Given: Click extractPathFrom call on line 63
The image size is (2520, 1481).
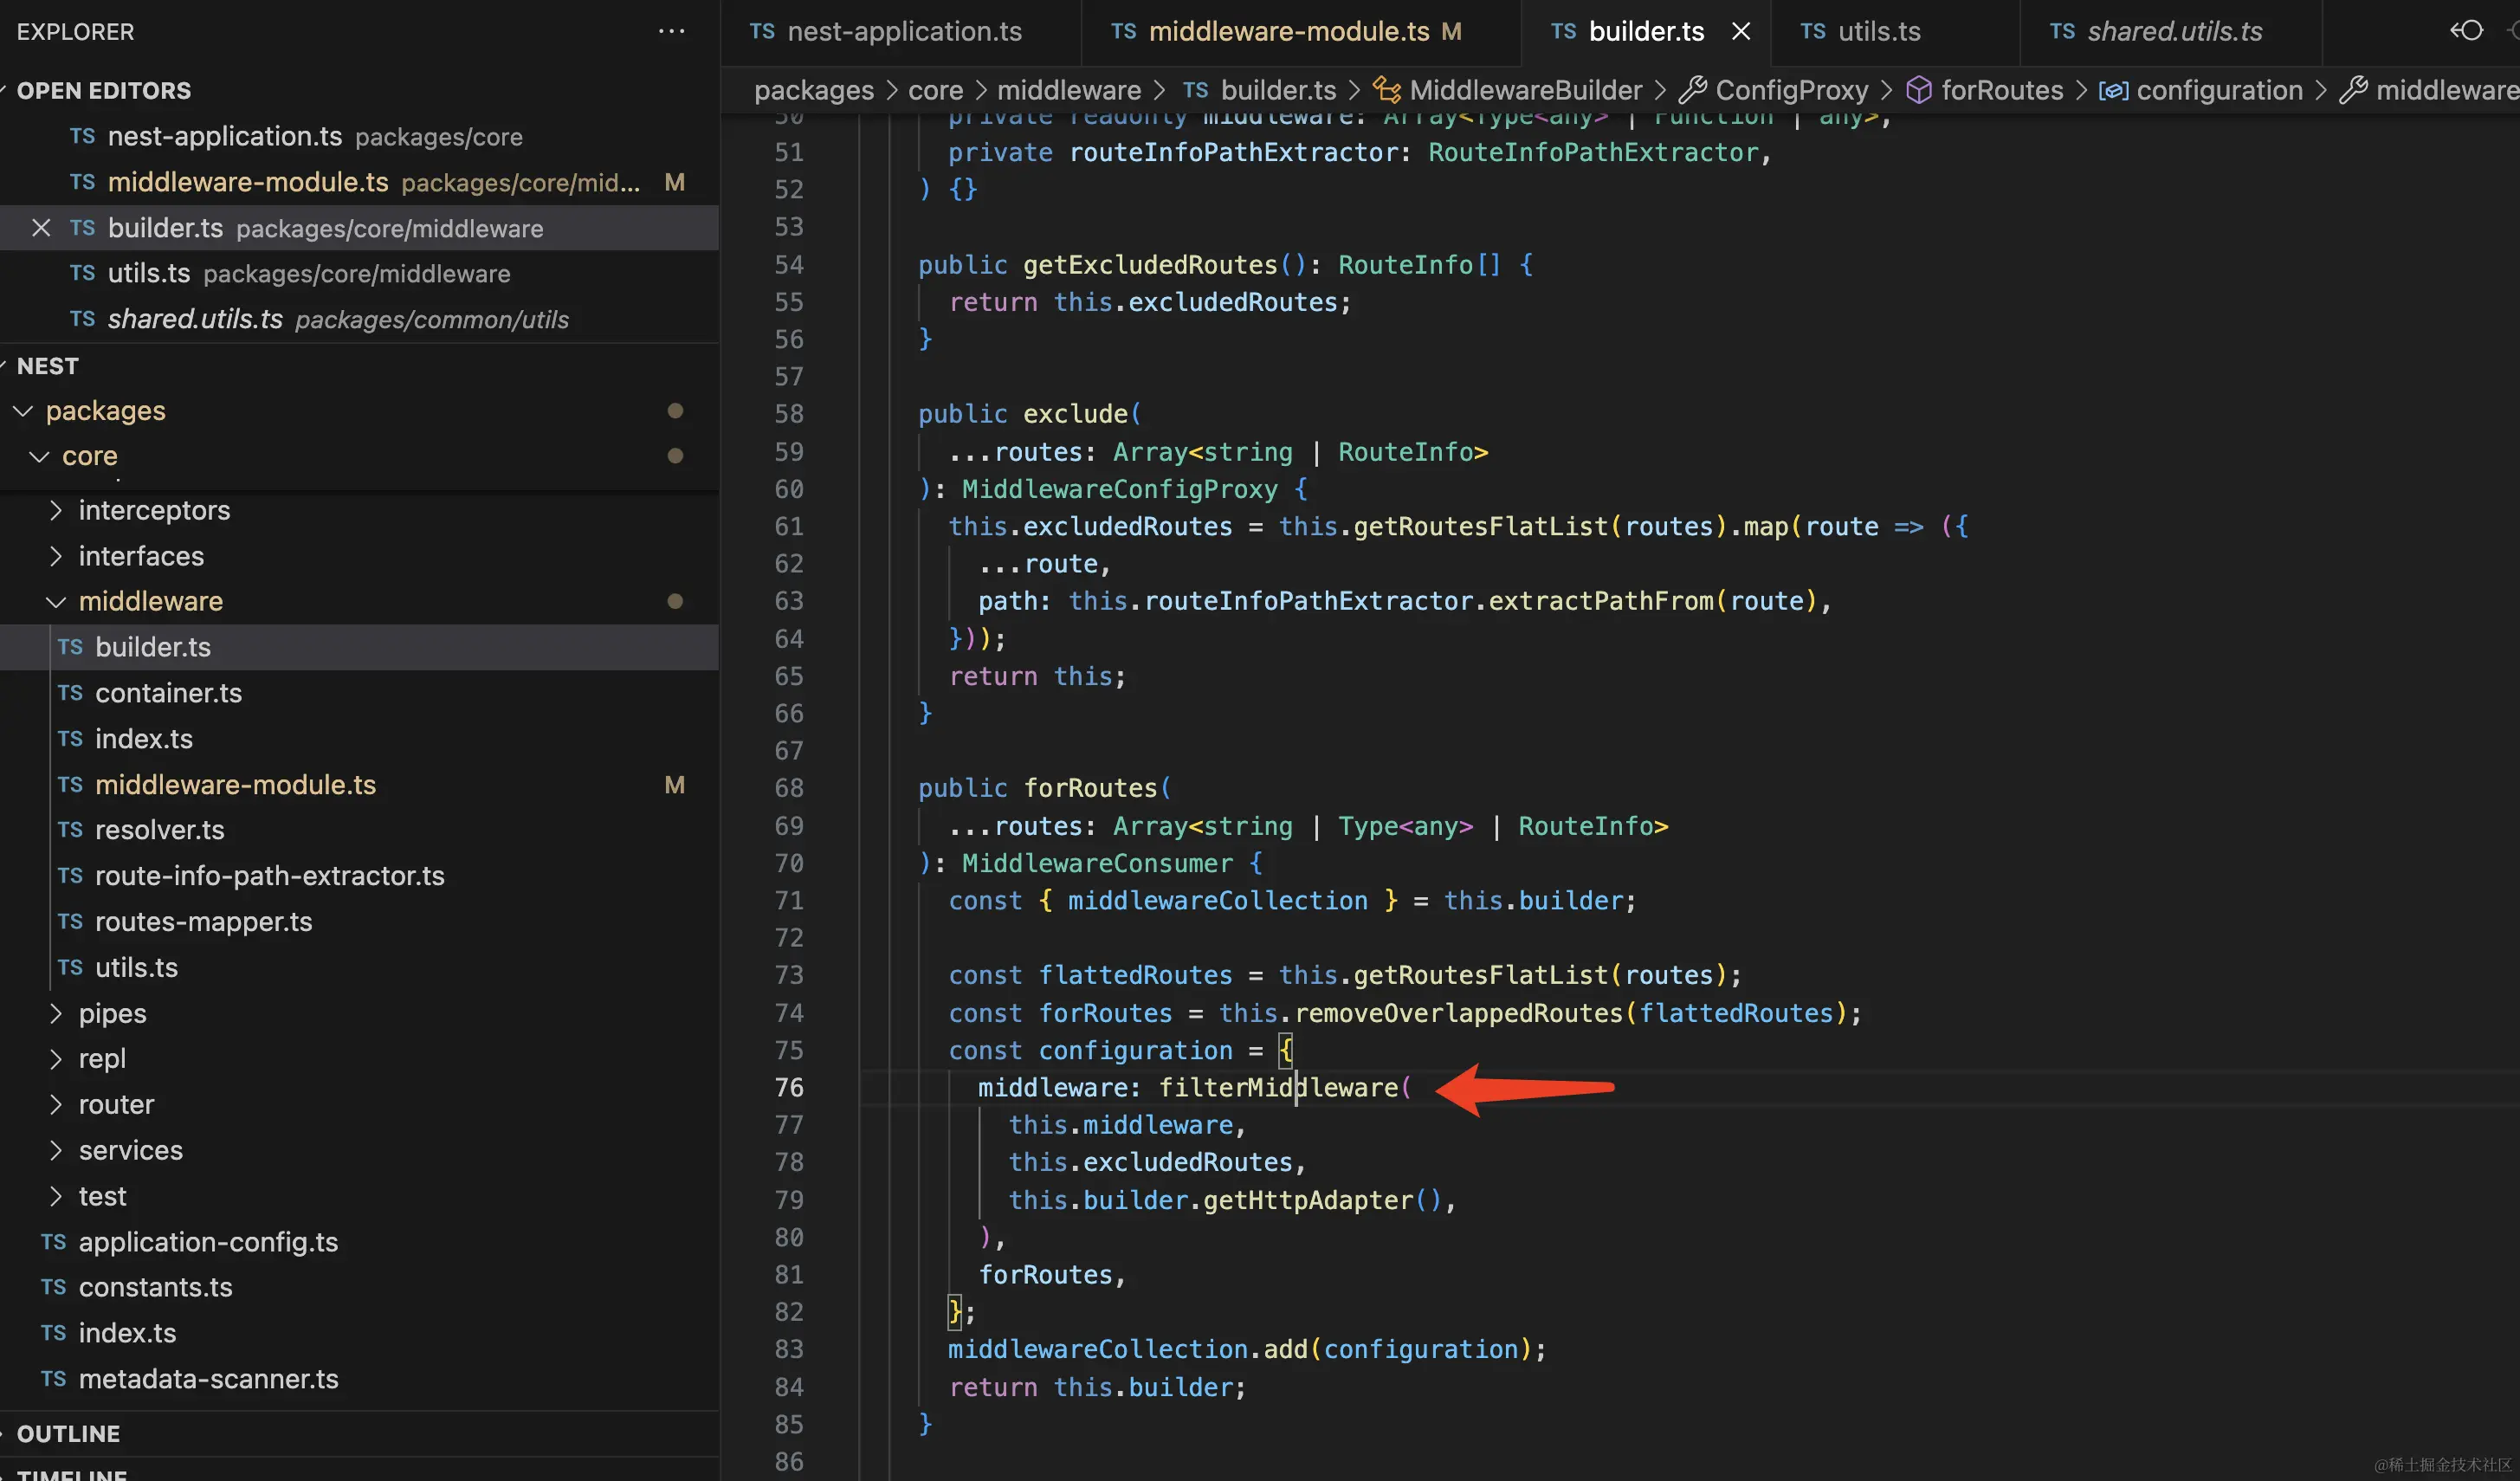Looking at the screenshot, I should (1600, 601).
